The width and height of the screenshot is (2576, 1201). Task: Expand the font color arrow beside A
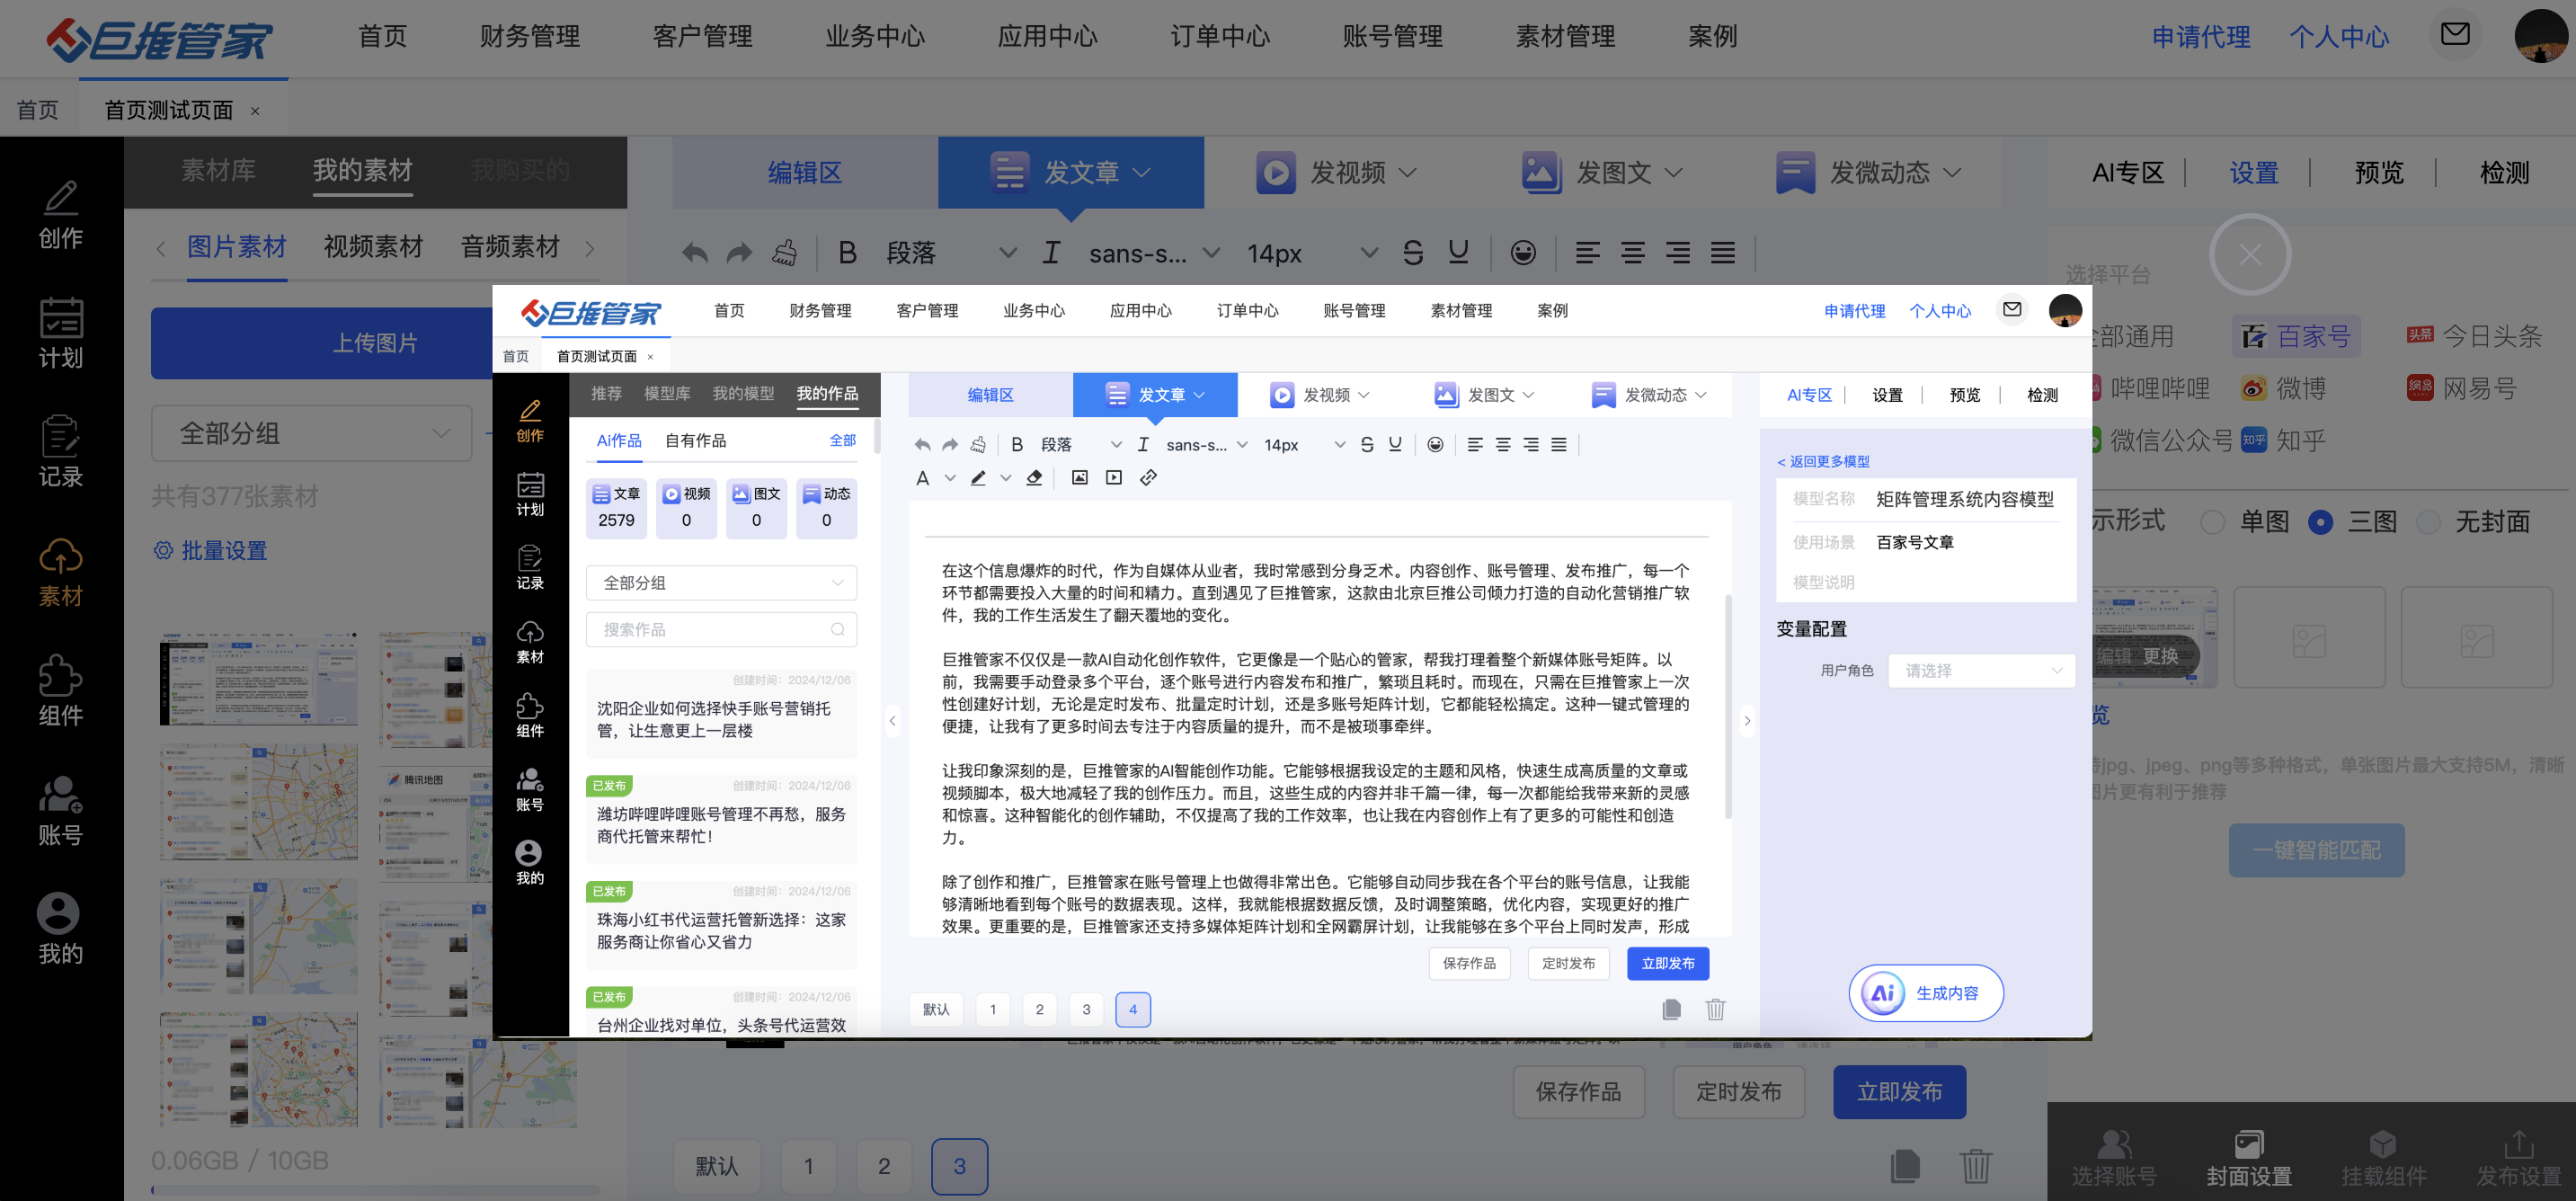(x=950, y=478)
